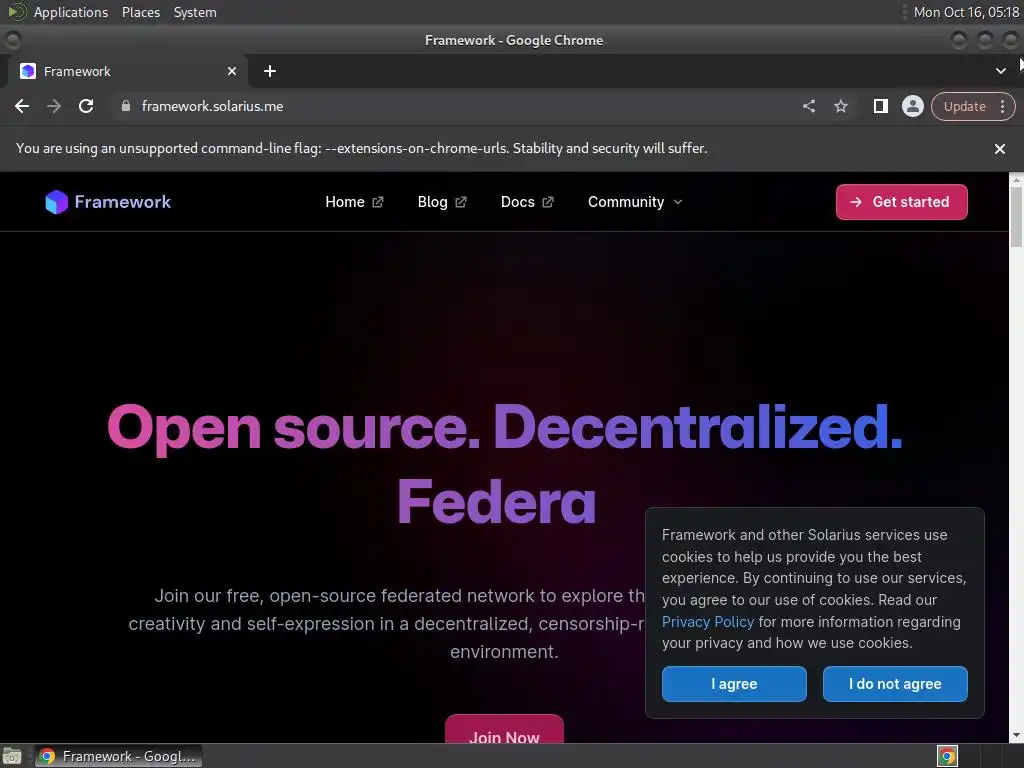This screenshot has width=1024, height=768.
Task: Click the padlock site info icon
Action: (126, 106)
